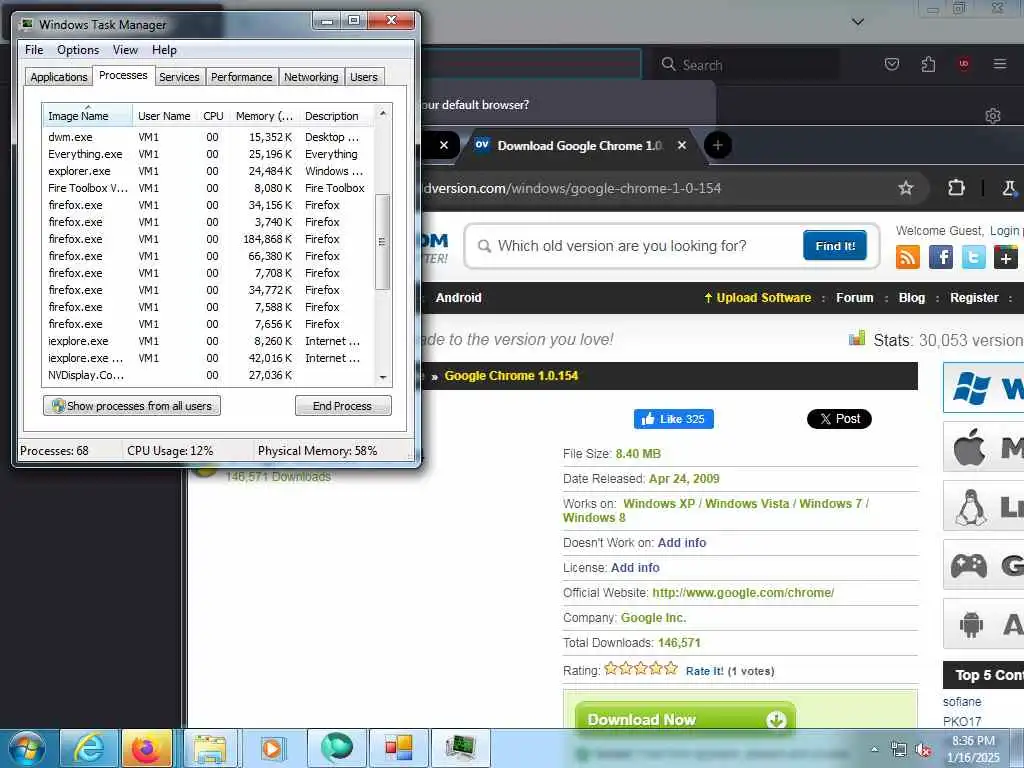Switch to the Networking tab
This screenshot has height=768, width=1024.
[x=311, y=76]
